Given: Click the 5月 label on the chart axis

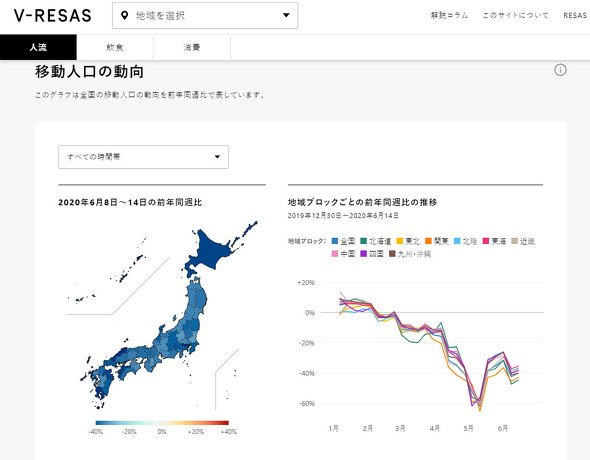Looking at the screenshot, I should [x=468, y=428].
